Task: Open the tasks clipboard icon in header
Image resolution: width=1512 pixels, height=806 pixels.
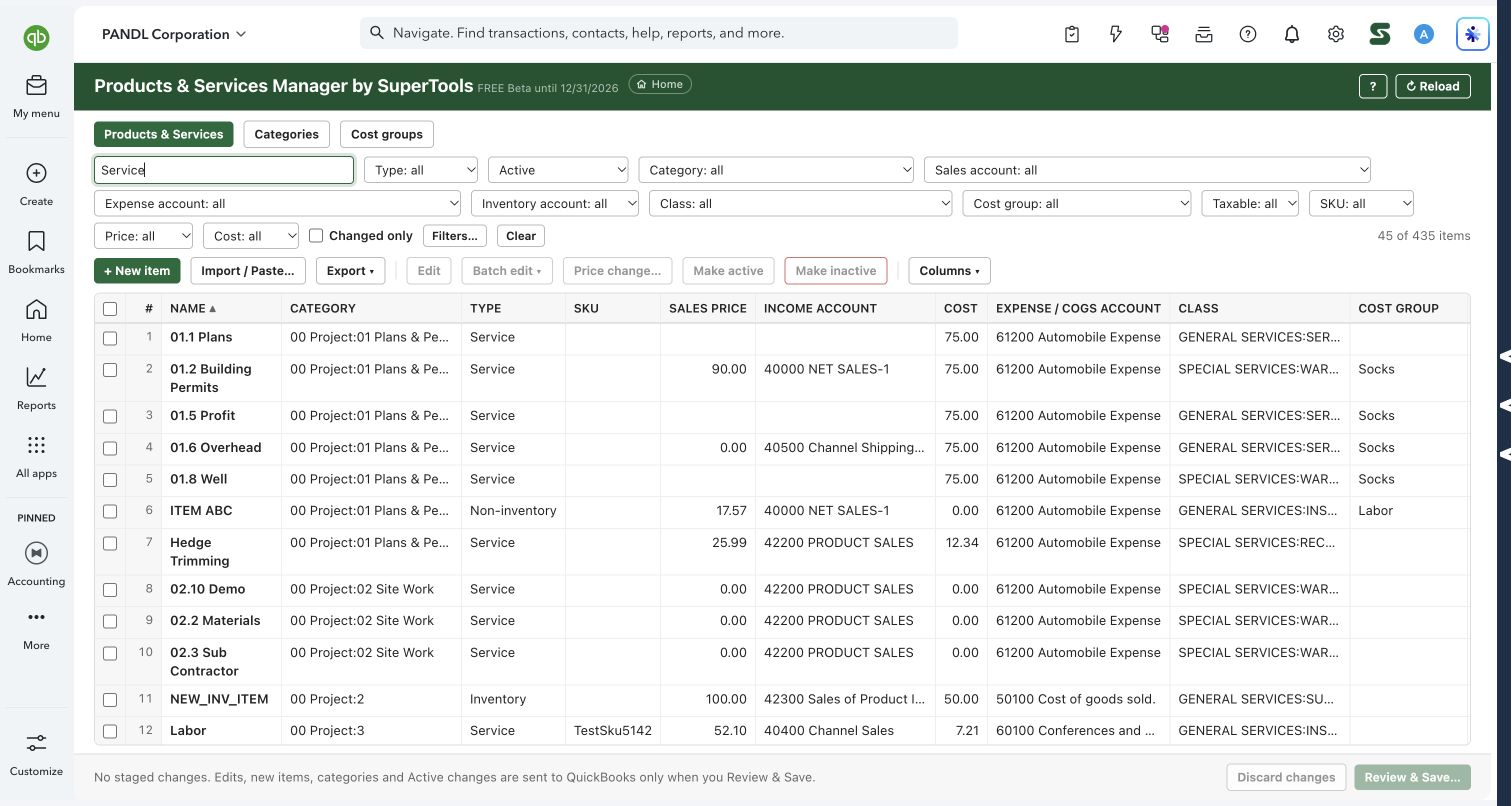Action: click(1072, 34)
